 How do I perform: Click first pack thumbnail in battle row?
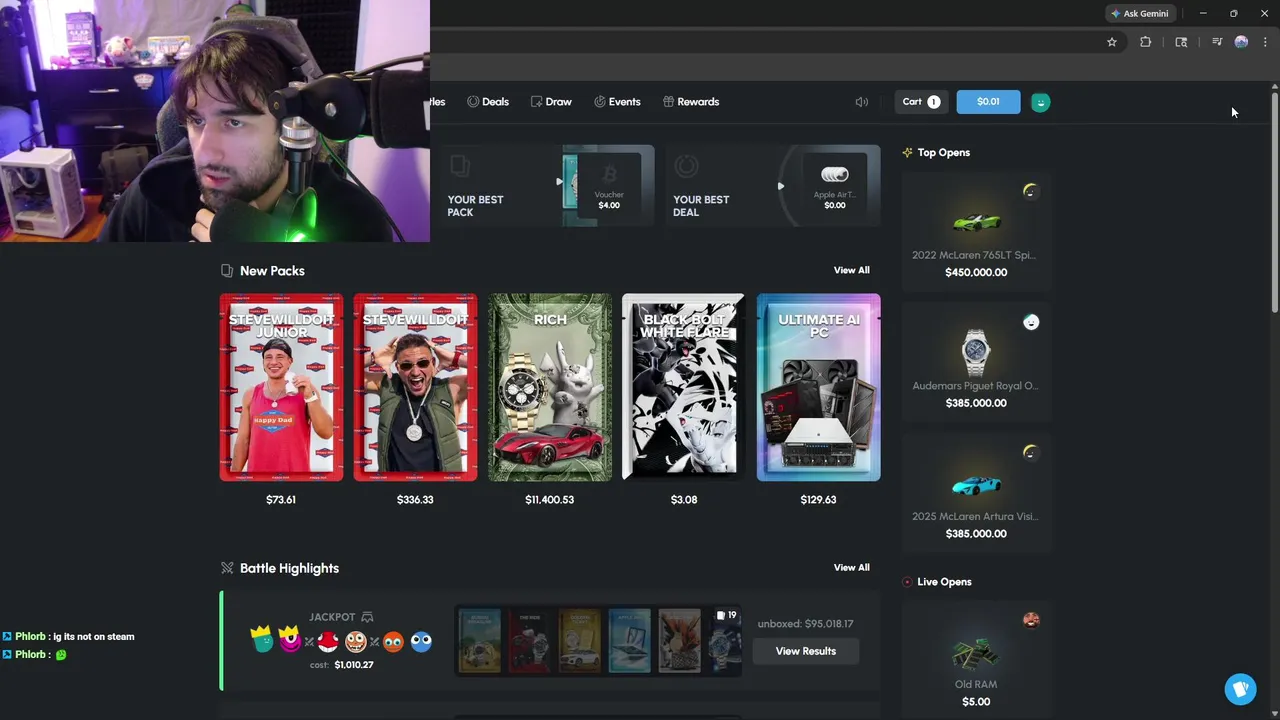coord(479,641)
